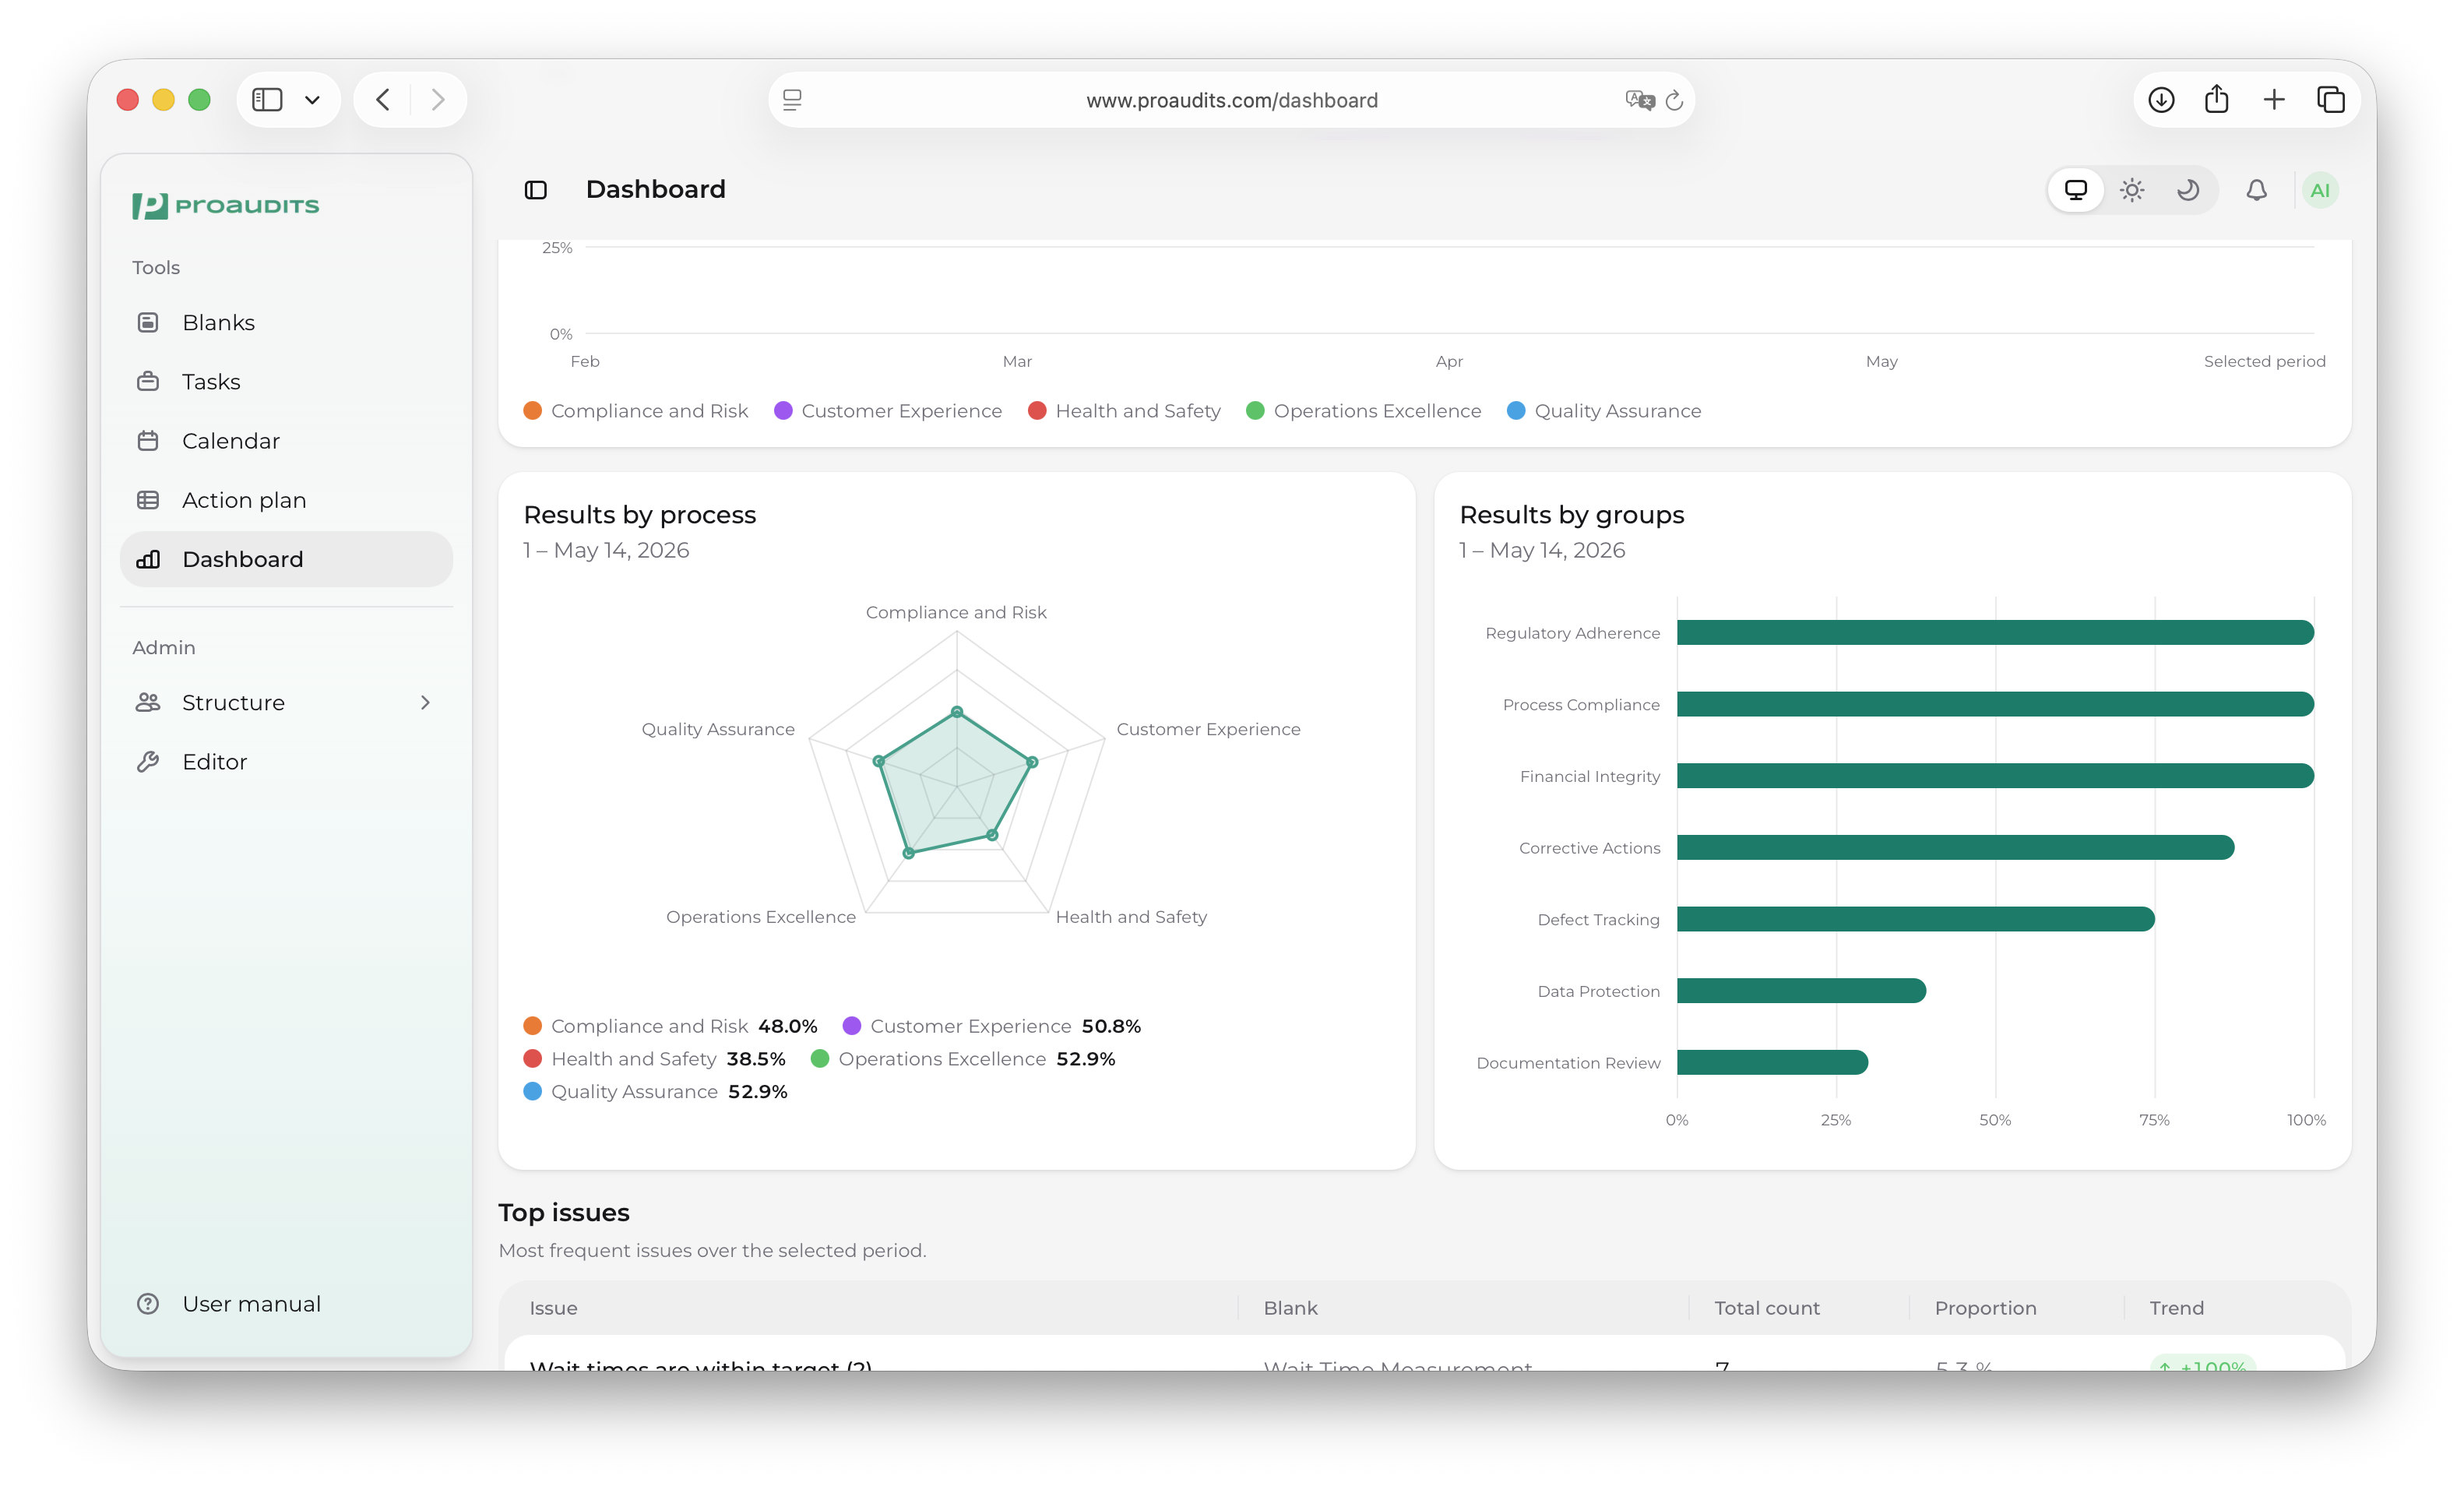The width and height of the screenshot is (2464, 1486).
Task: Switch to system theme mode
Action: pyautogui.click(x=2076, y=190)
